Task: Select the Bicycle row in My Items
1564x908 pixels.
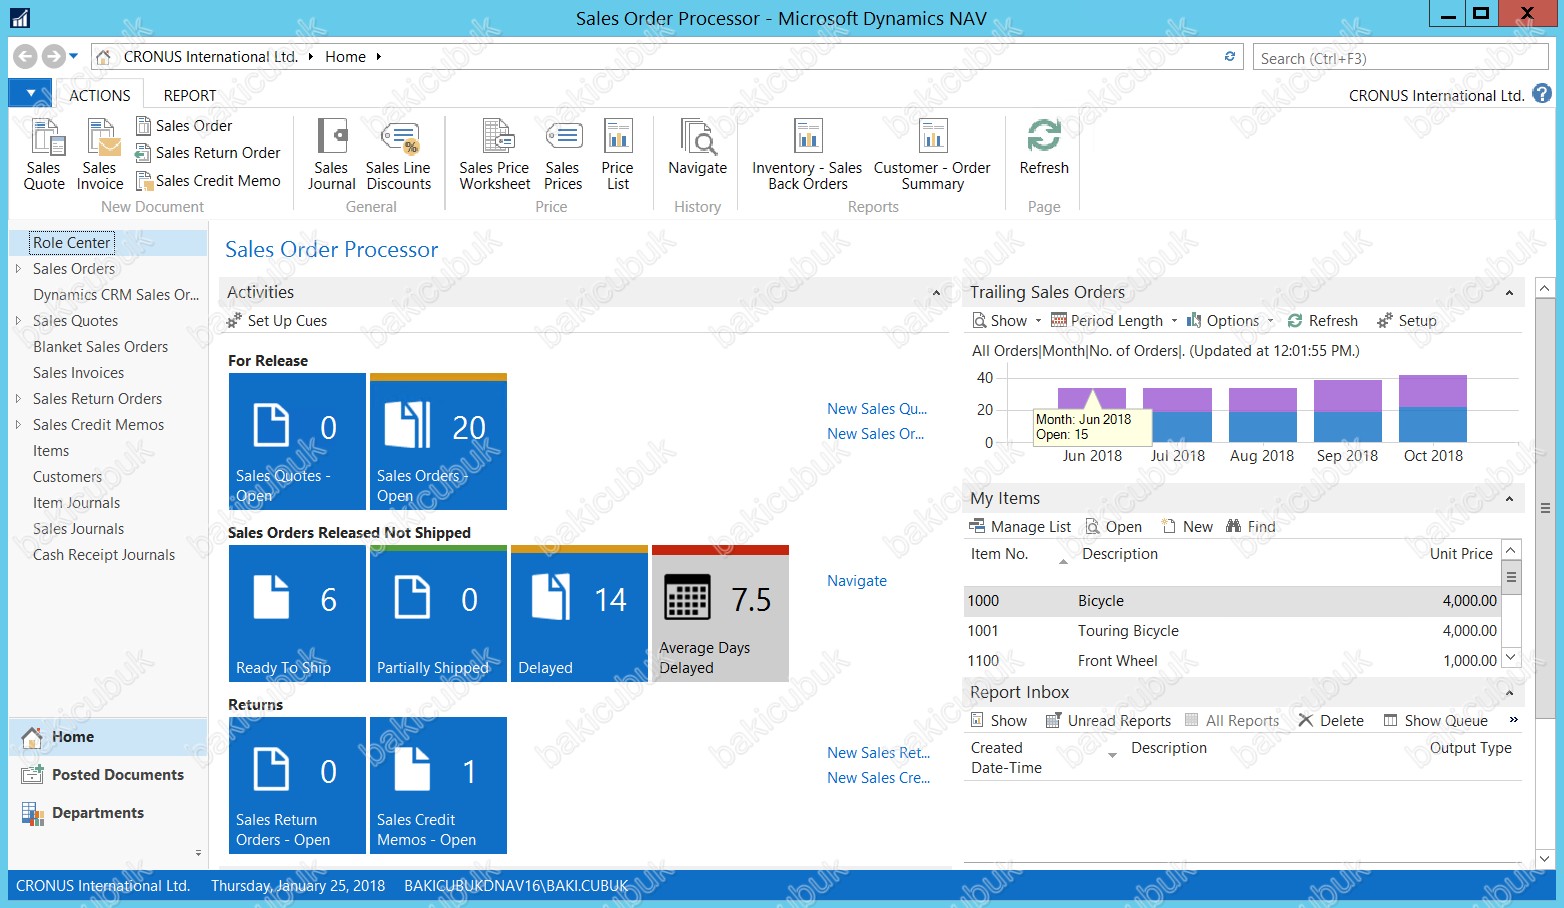Action: pos(1232,601)
